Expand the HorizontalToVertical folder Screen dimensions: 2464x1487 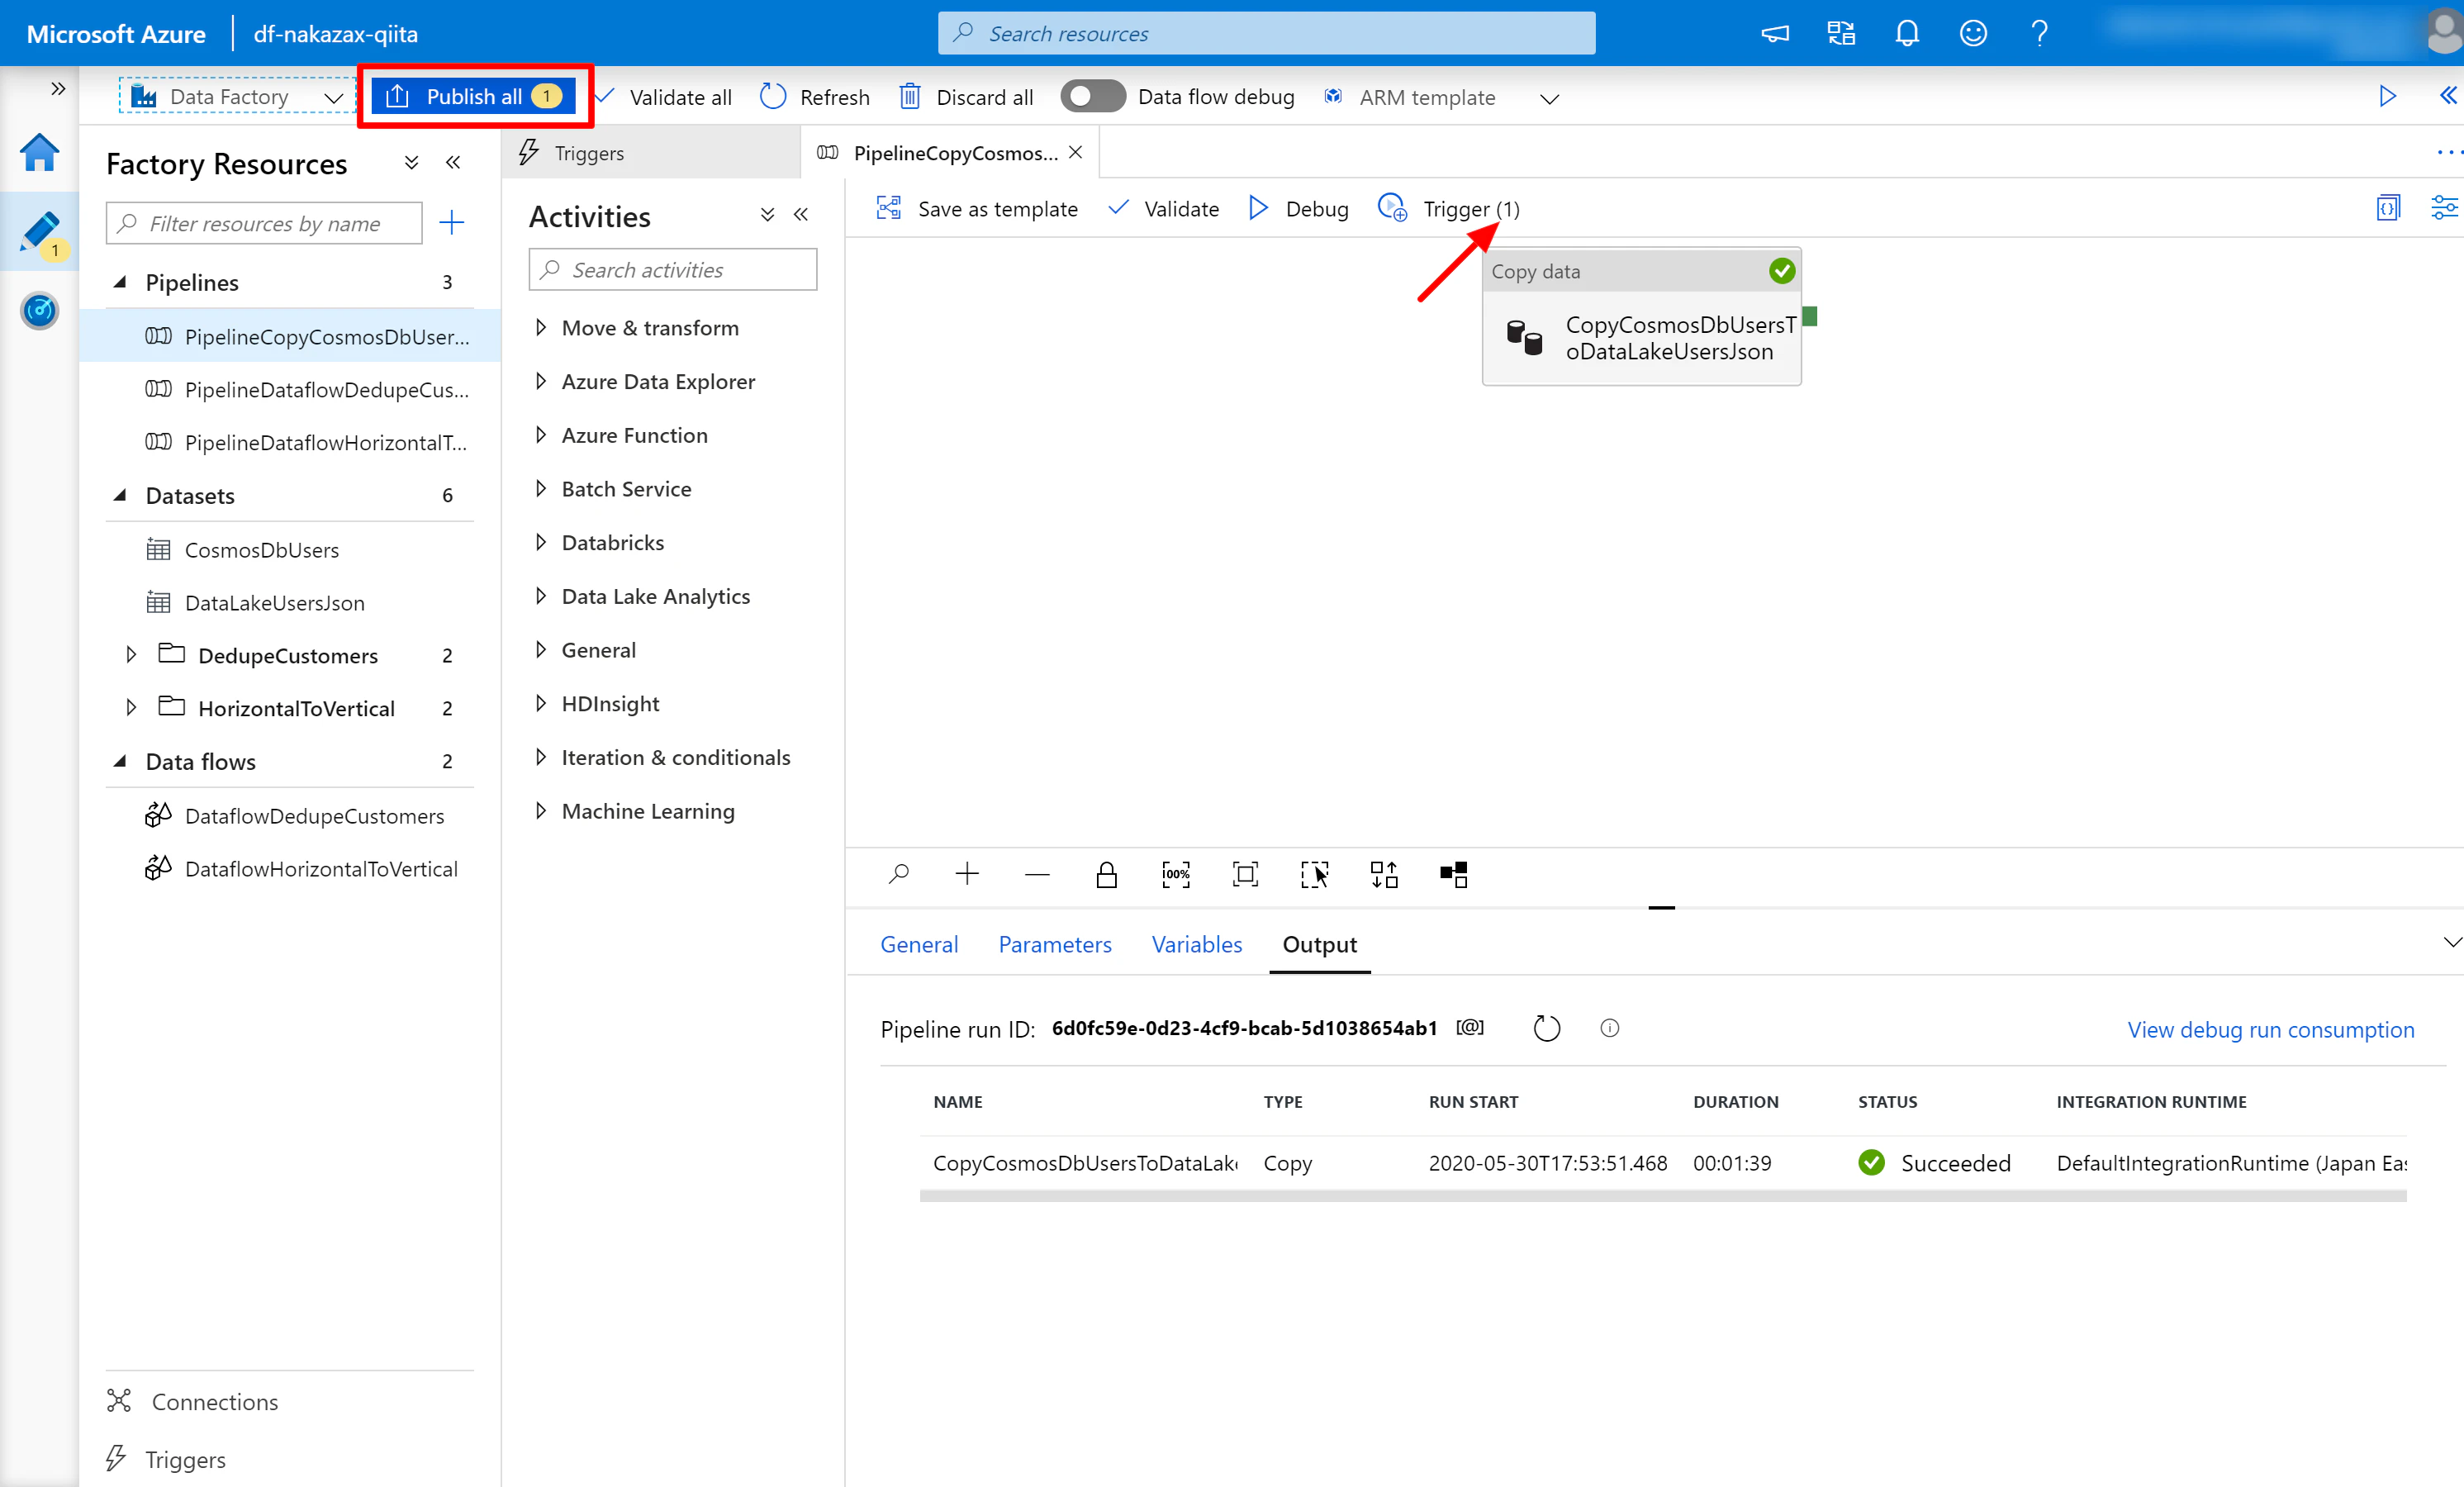(131, 708)
